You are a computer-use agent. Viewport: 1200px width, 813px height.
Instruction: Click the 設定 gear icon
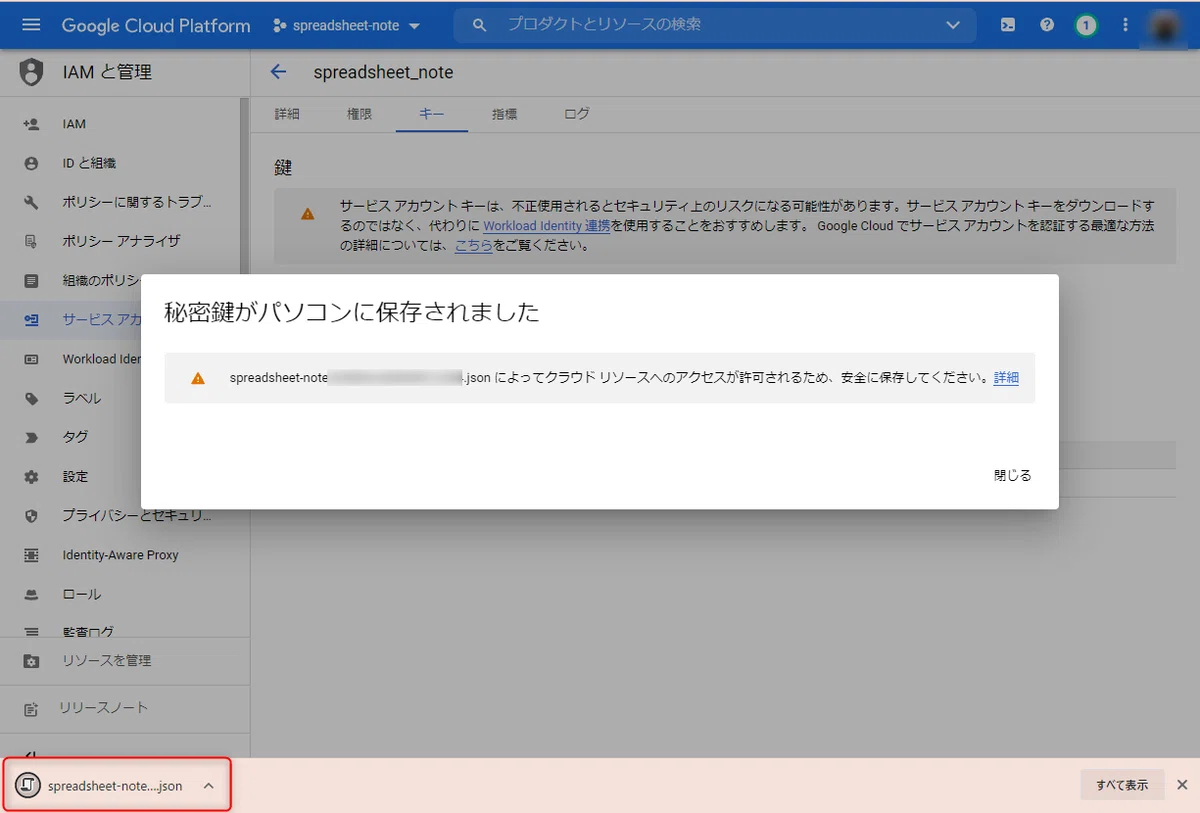click(x=31, y=476)
